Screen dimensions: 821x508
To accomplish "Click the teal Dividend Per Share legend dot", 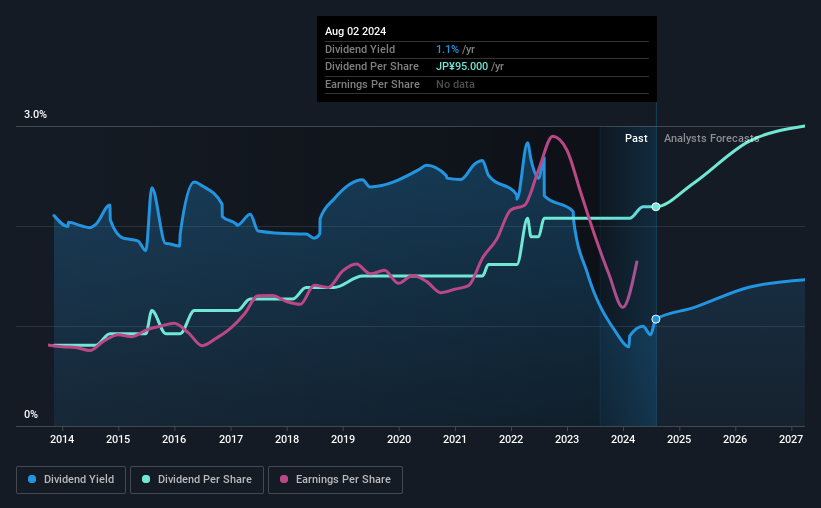I will pyautogui.click(x=147, y=480).
